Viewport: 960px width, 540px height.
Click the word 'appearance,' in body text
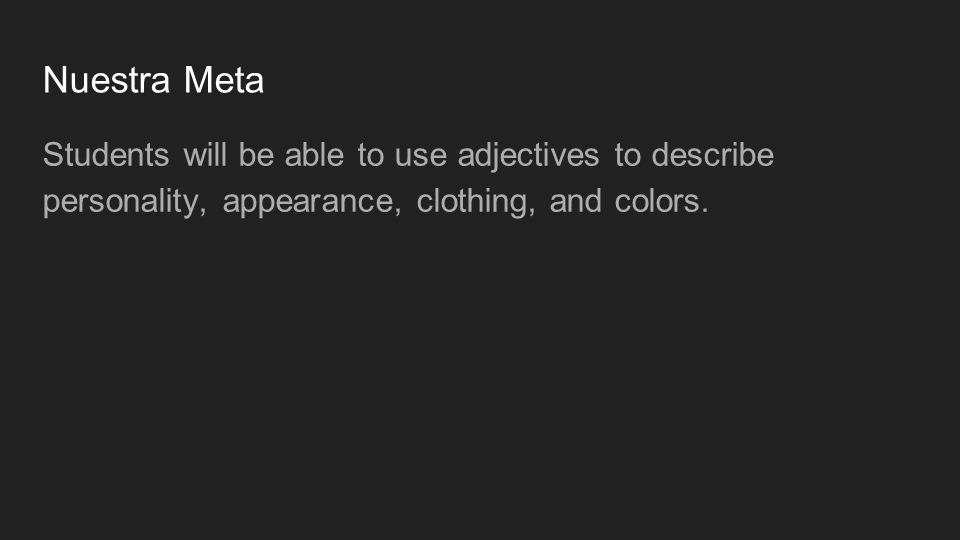point(312,203)
